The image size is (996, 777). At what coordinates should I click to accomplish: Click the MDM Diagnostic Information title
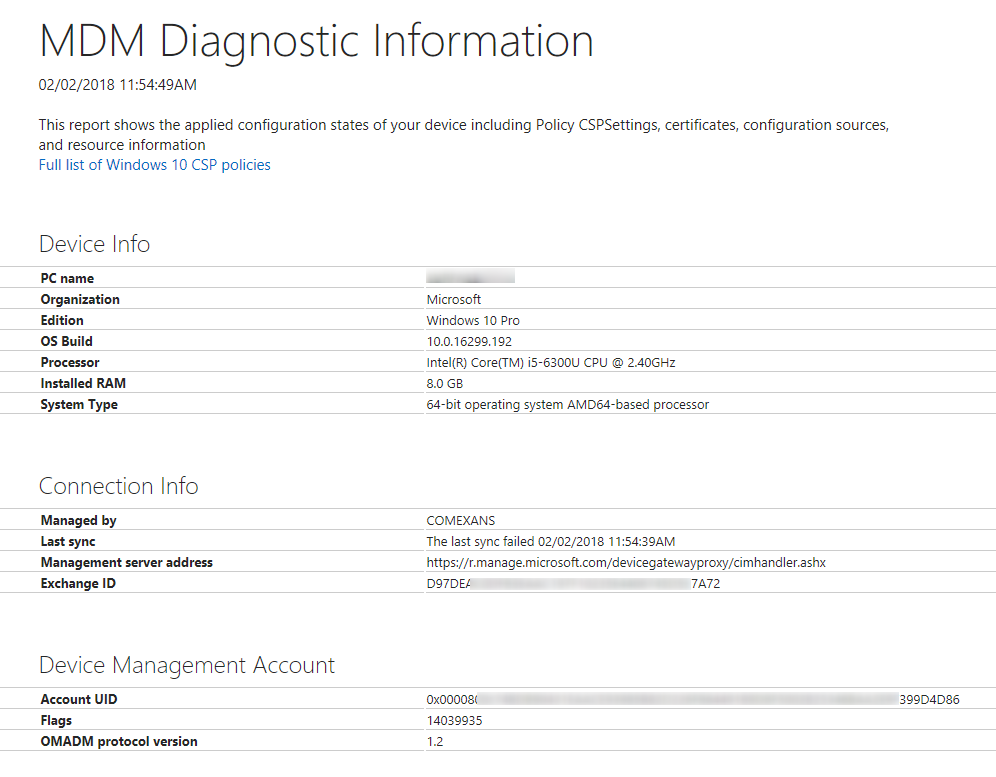click(316, 41)
